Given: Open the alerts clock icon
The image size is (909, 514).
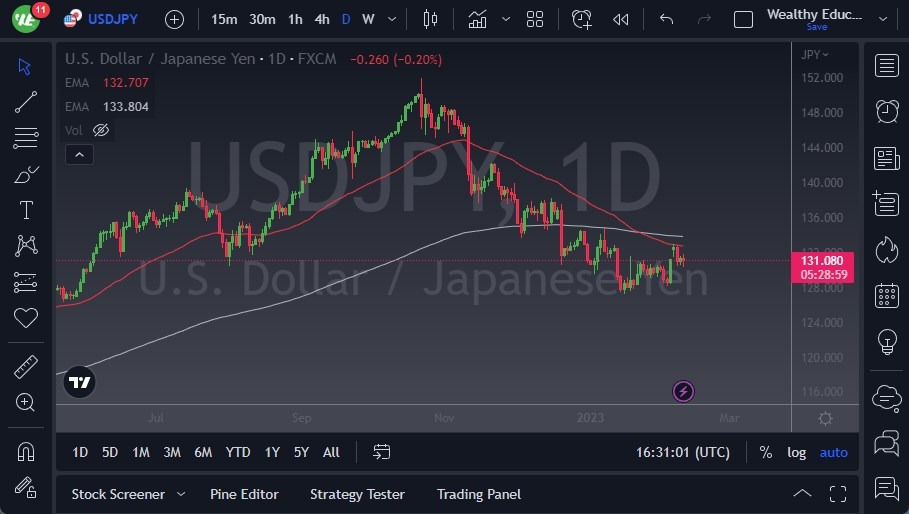Looking at the screenshot, I should click(x=886, y=111).
